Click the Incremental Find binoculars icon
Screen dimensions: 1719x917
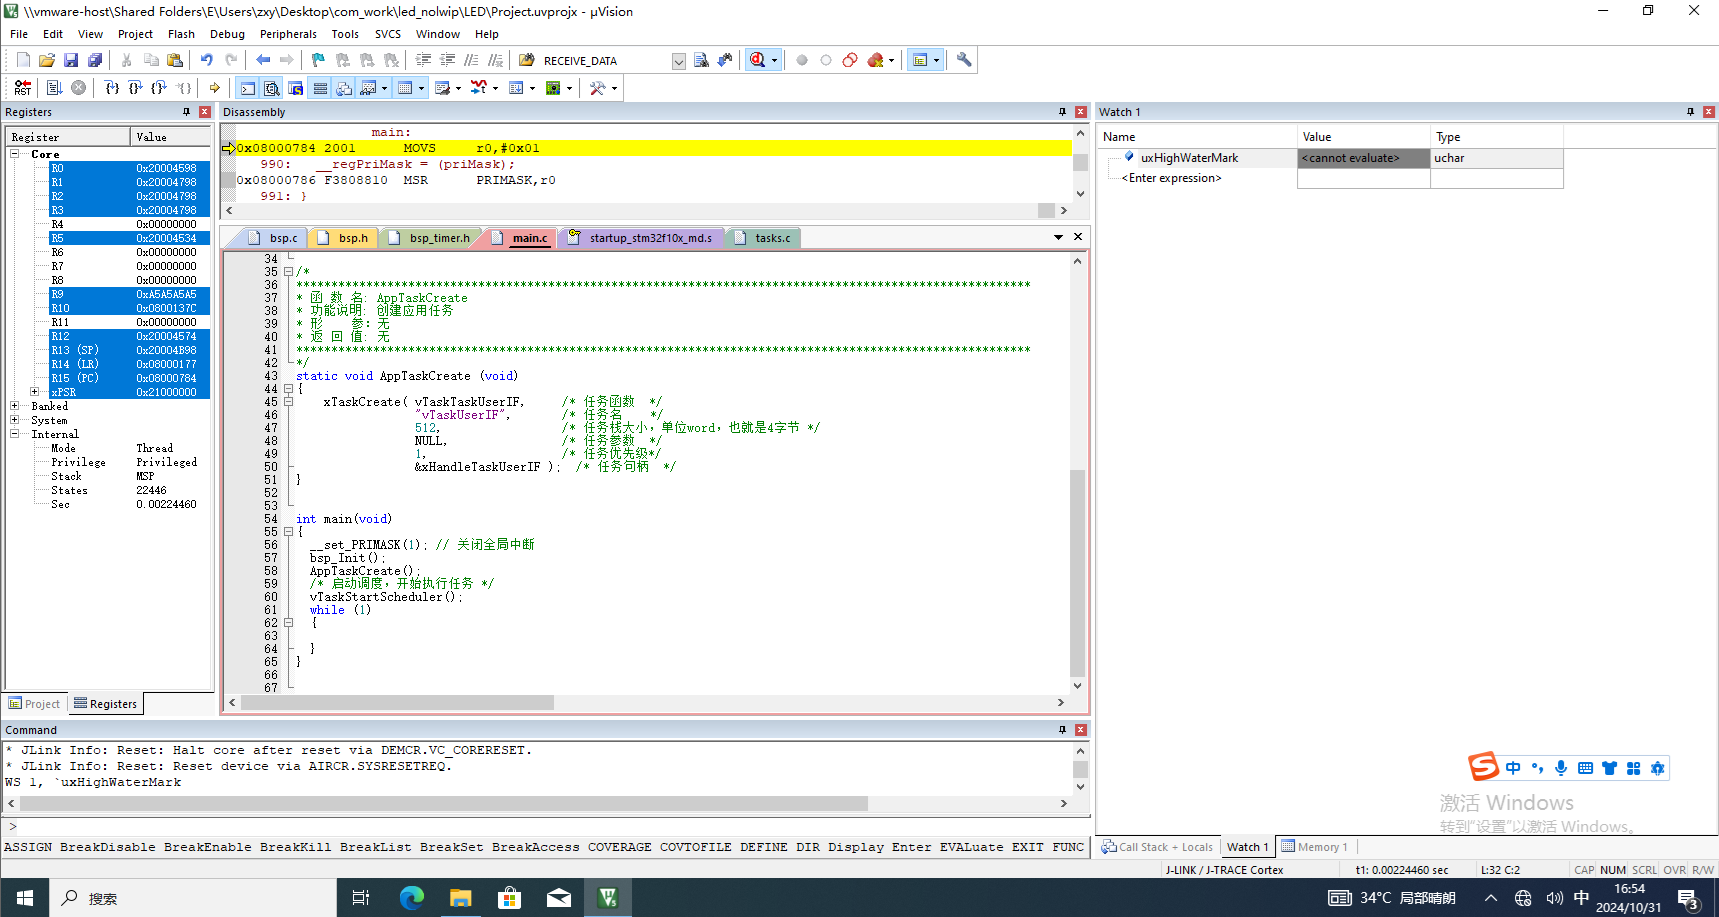[x=725, y=60]
